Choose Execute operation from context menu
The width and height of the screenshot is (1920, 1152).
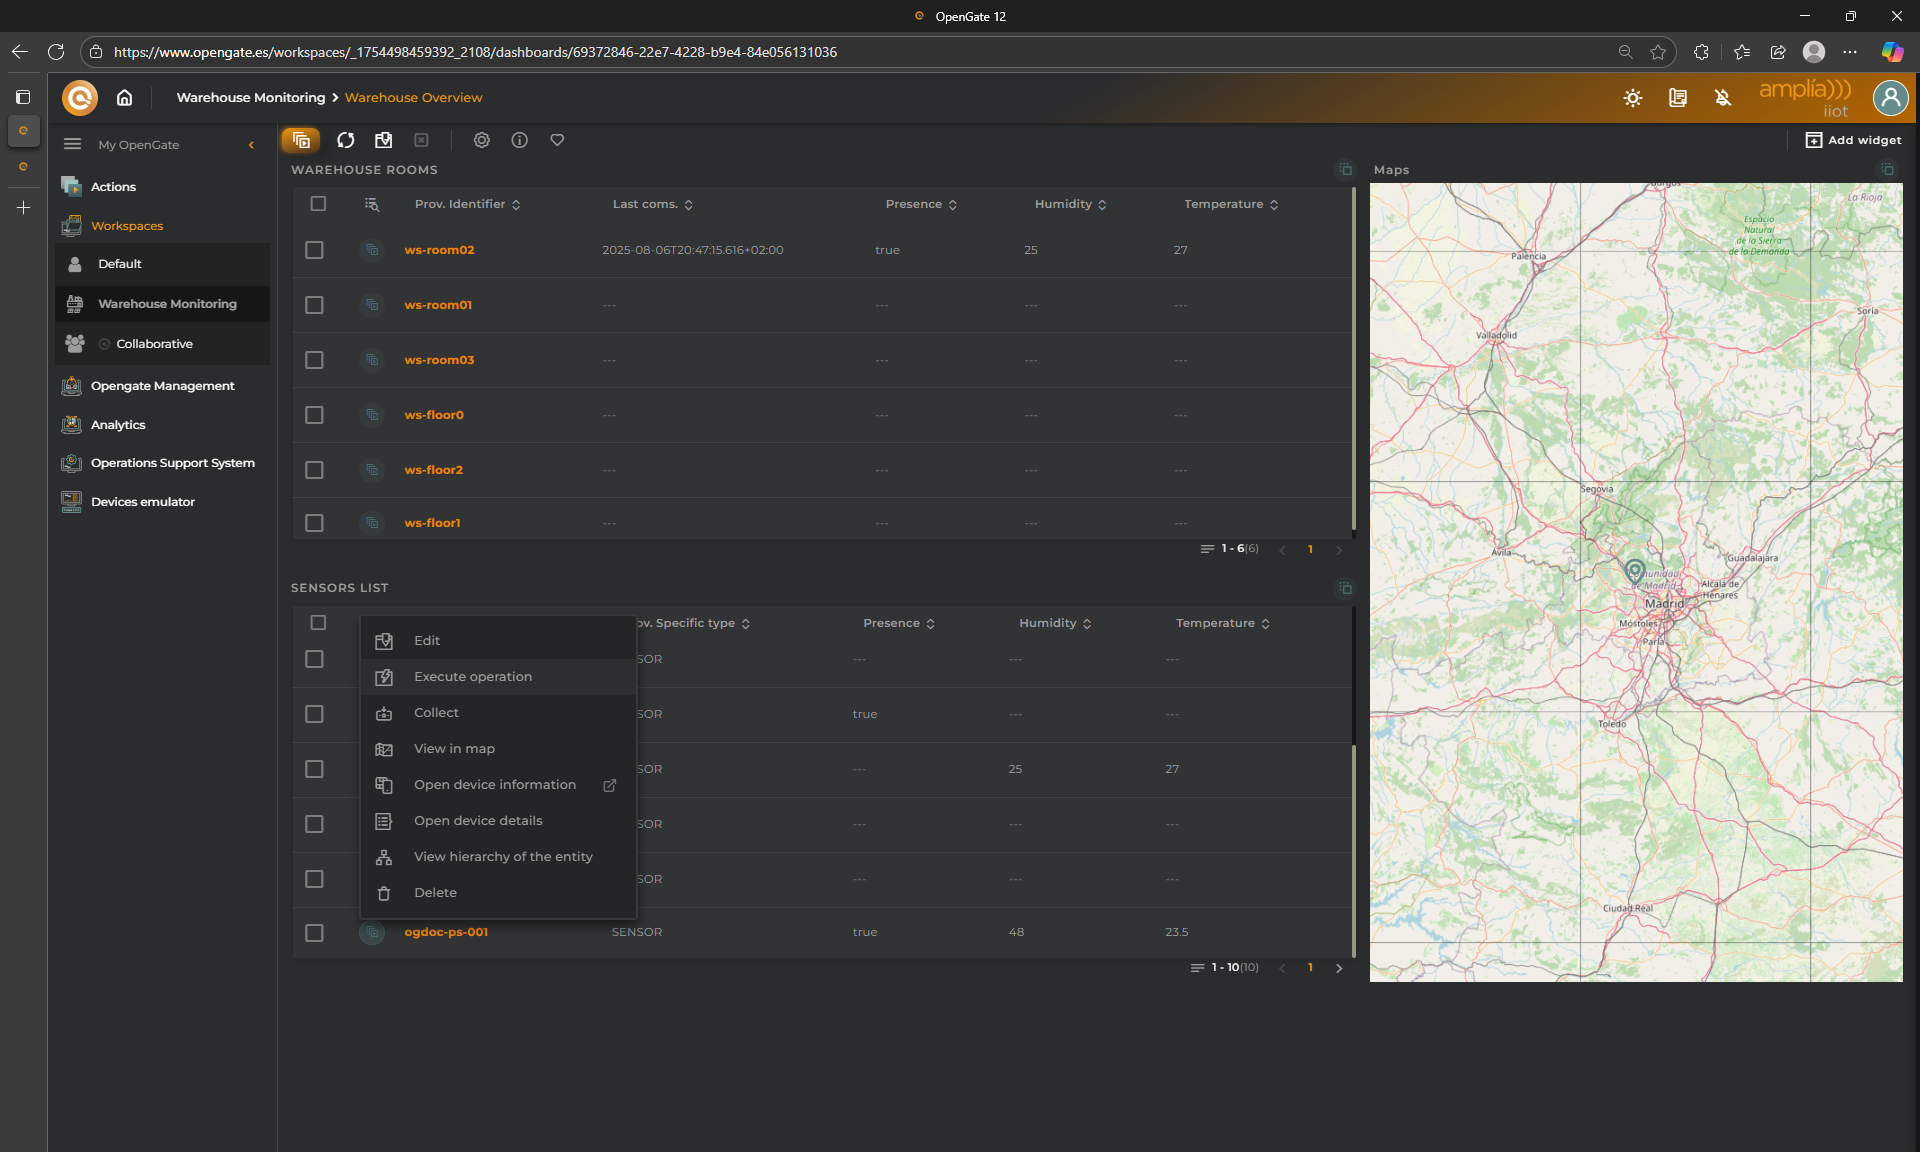(473, 677)
